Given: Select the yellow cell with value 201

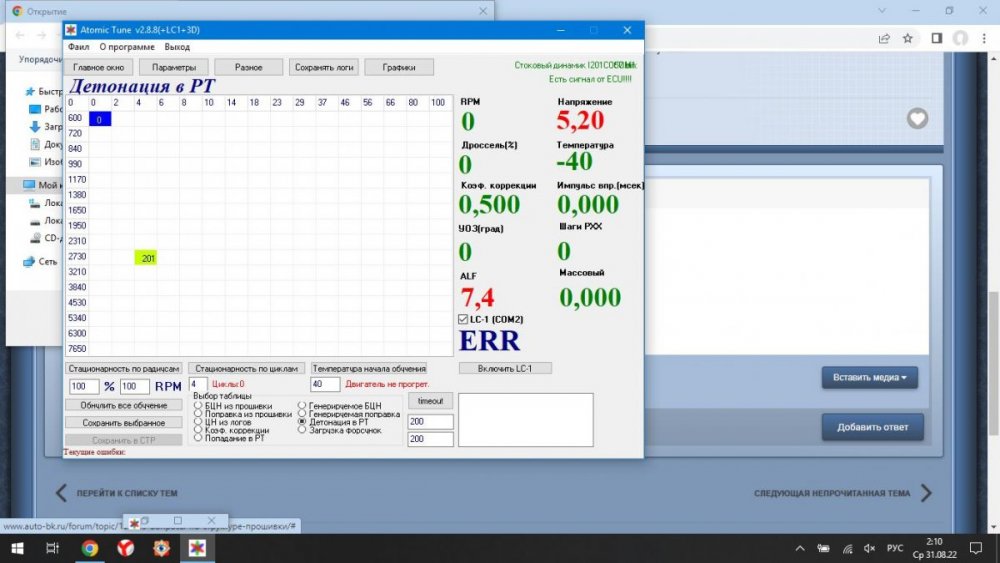Looking at the screenshot, I should (x=146, y=258).
